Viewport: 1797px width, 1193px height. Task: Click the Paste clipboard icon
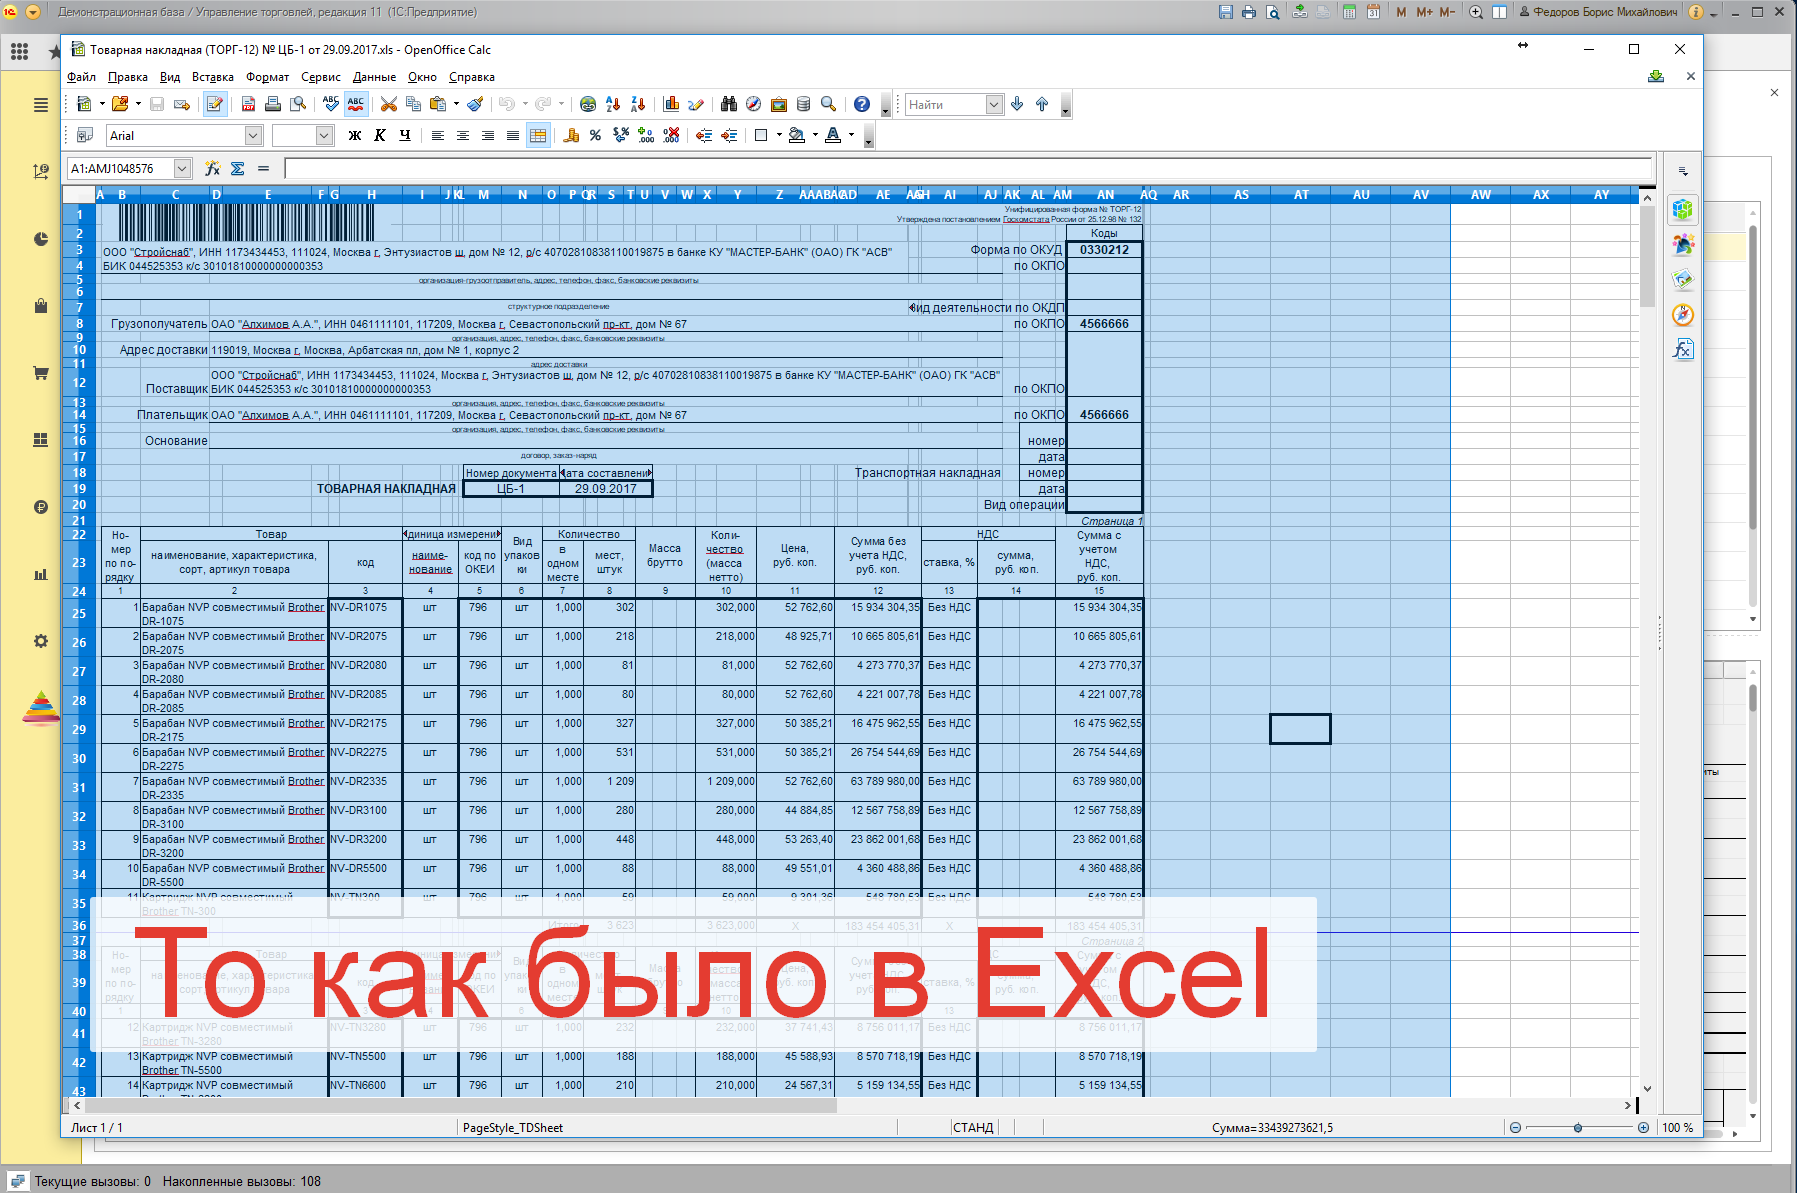(437, 104)
